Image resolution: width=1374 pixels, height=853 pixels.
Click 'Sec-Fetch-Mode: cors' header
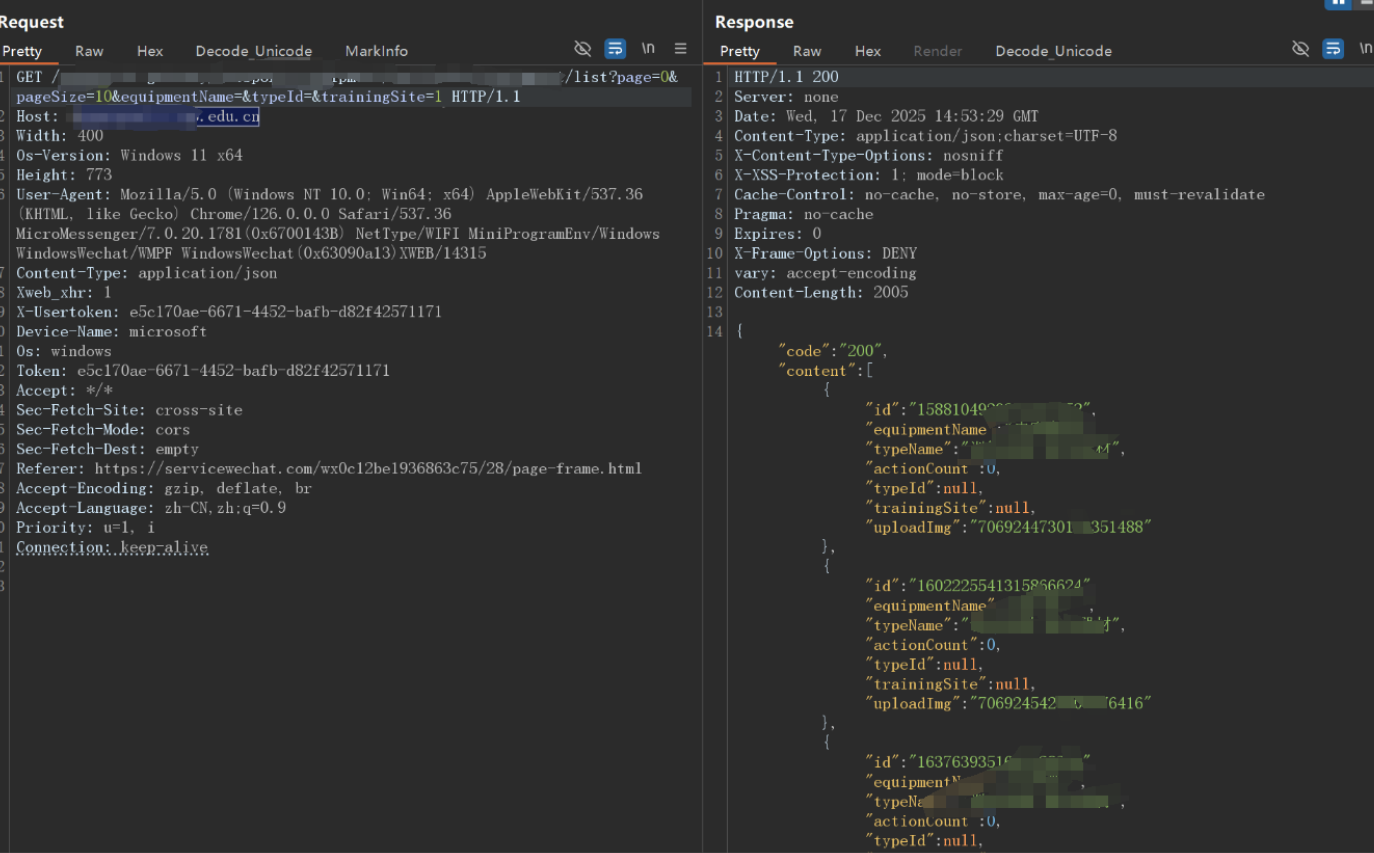103,430
